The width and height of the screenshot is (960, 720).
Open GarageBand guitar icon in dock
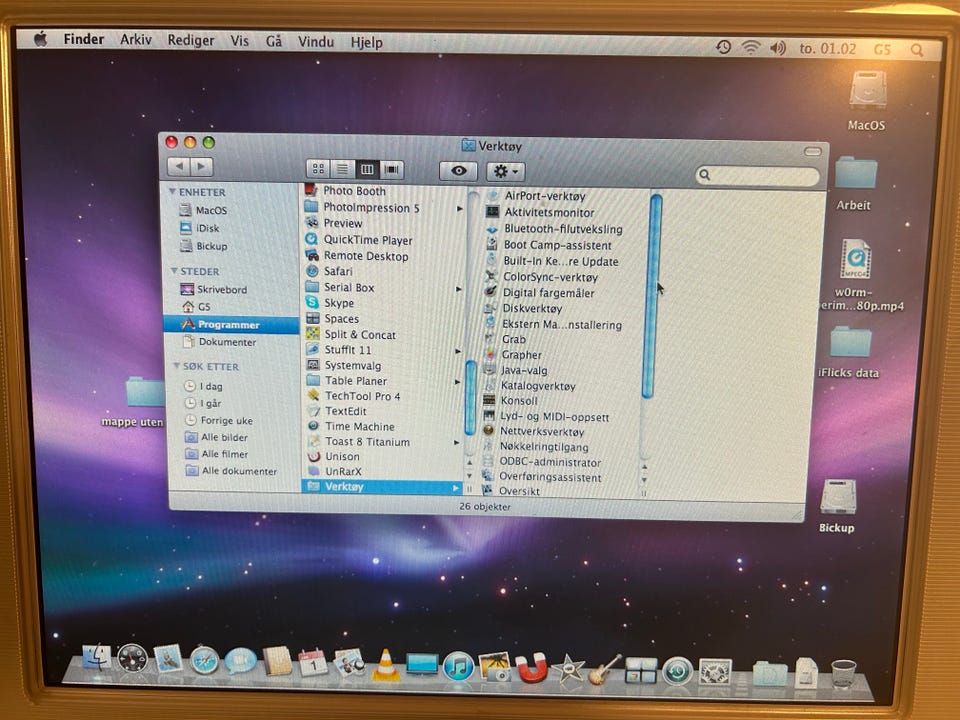point(604,668)
